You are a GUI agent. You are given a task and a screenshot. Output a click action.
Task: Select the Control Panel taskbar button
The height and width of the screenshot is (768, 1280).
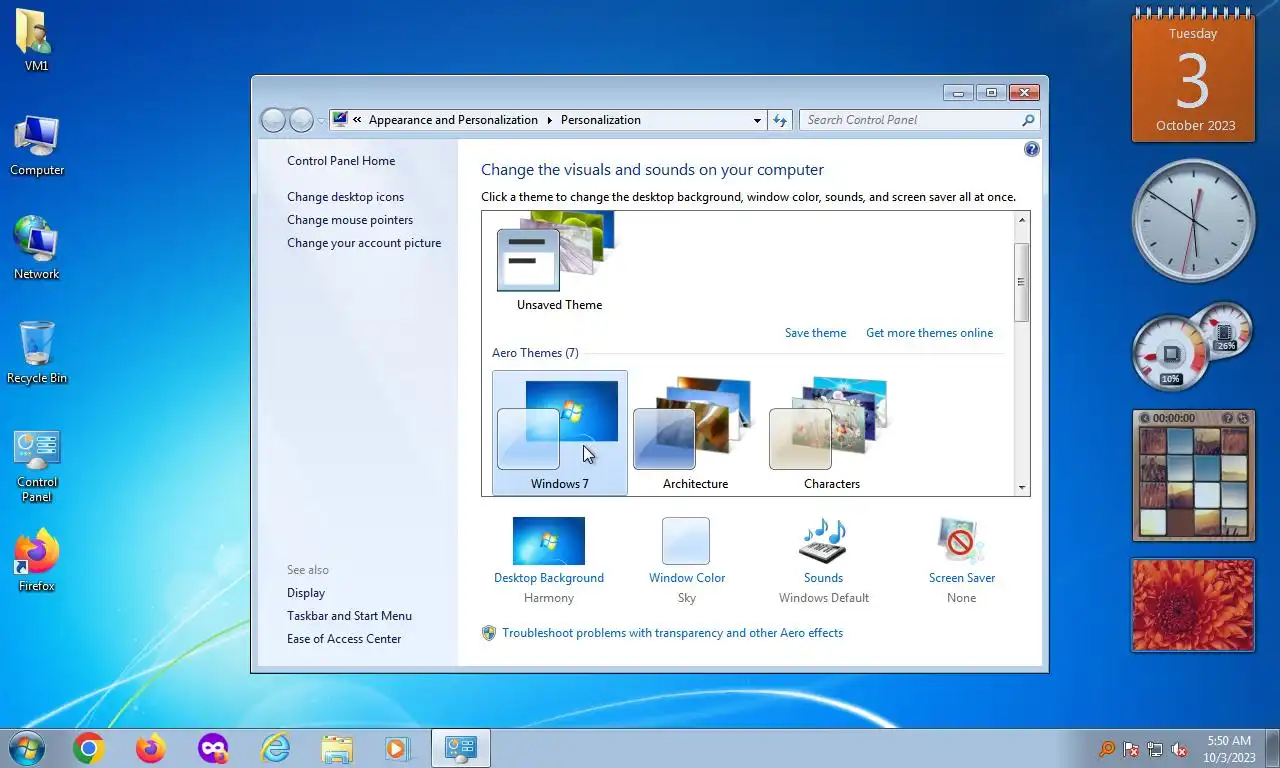tap(460, 748)
